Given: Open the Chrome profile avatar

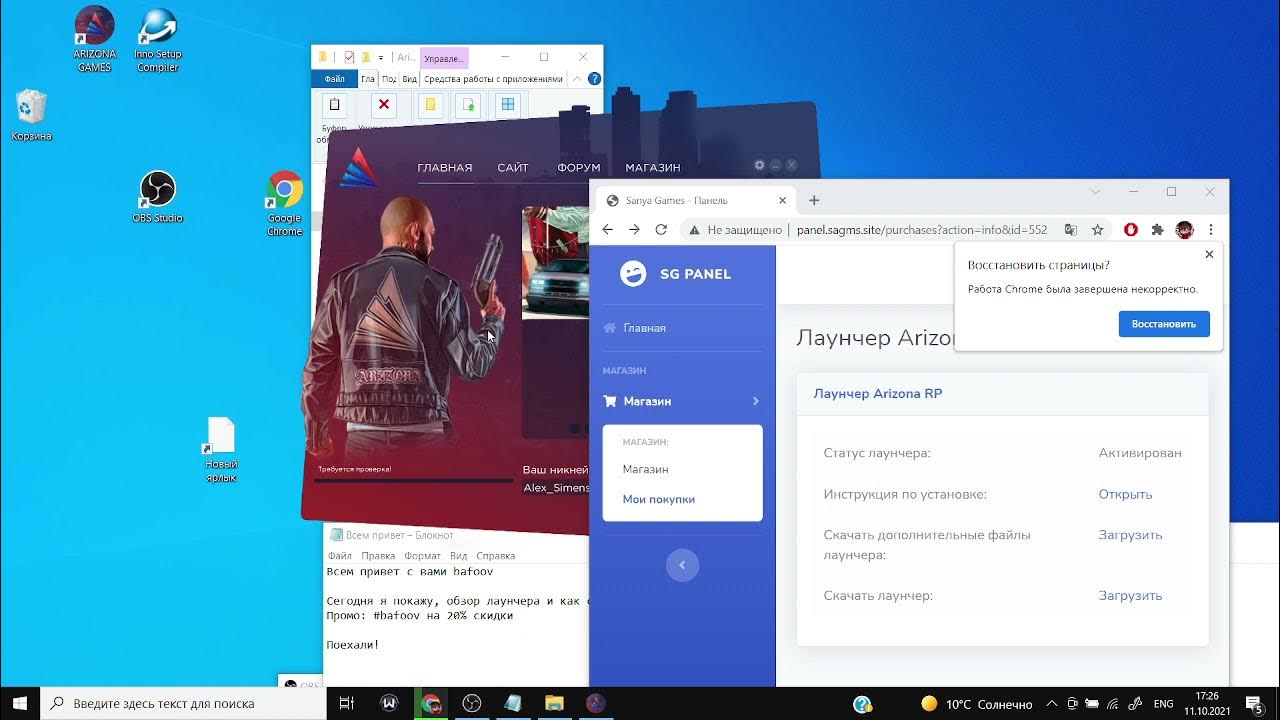Looking at the screenshot, I should (x=1184, y=230).
